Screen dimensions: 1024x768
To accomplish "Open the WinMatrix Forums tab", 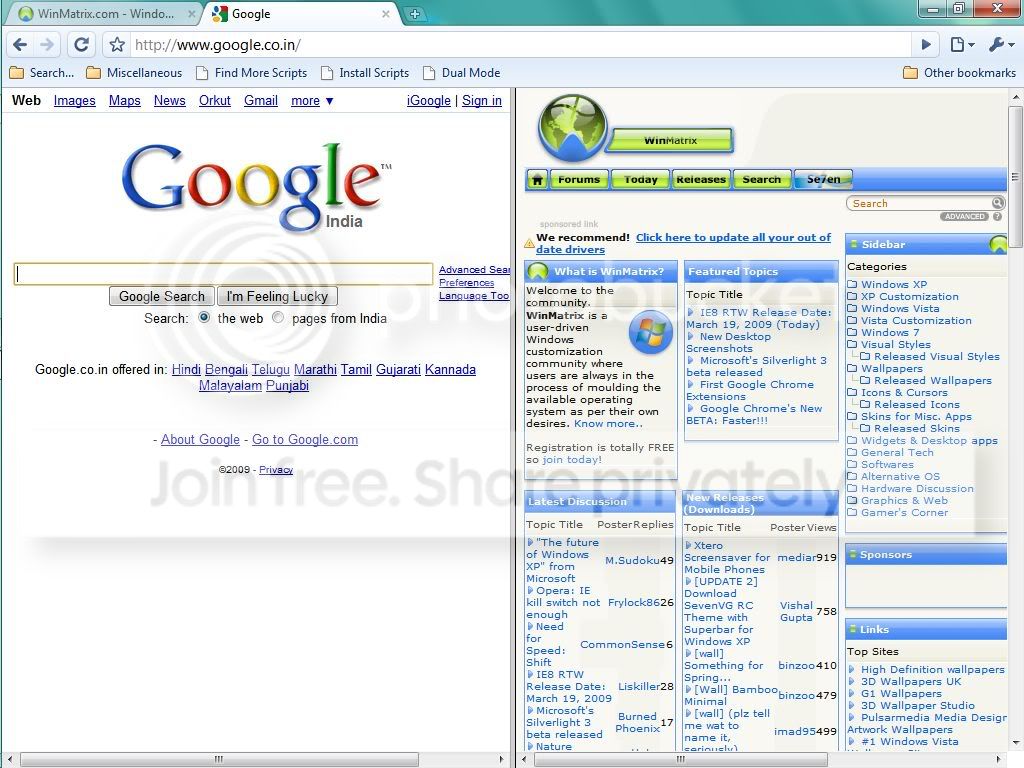I will click(579, 179).
